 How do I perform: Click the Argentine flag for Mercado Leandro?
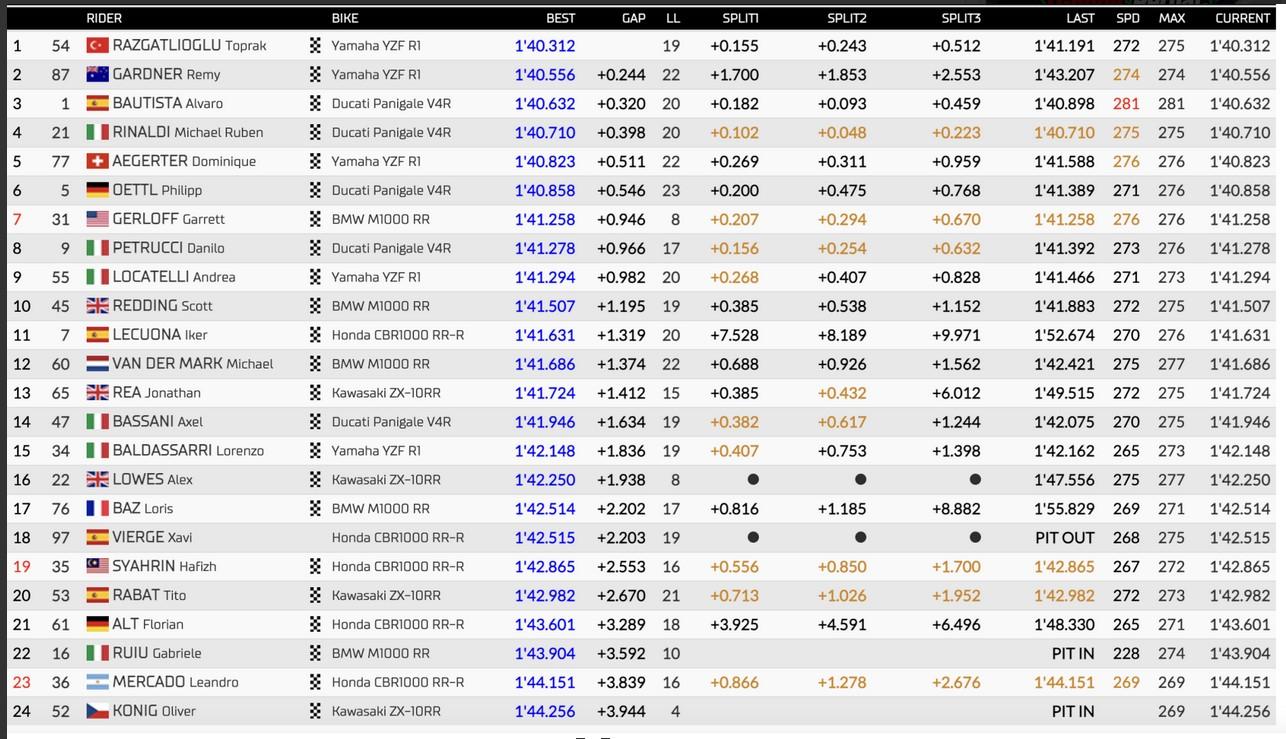[x=97, y=682]
